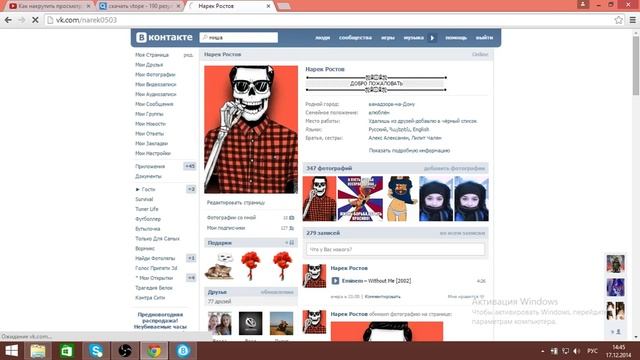
Task: Open Фотографии со мной link
Action: pos(231,218)
